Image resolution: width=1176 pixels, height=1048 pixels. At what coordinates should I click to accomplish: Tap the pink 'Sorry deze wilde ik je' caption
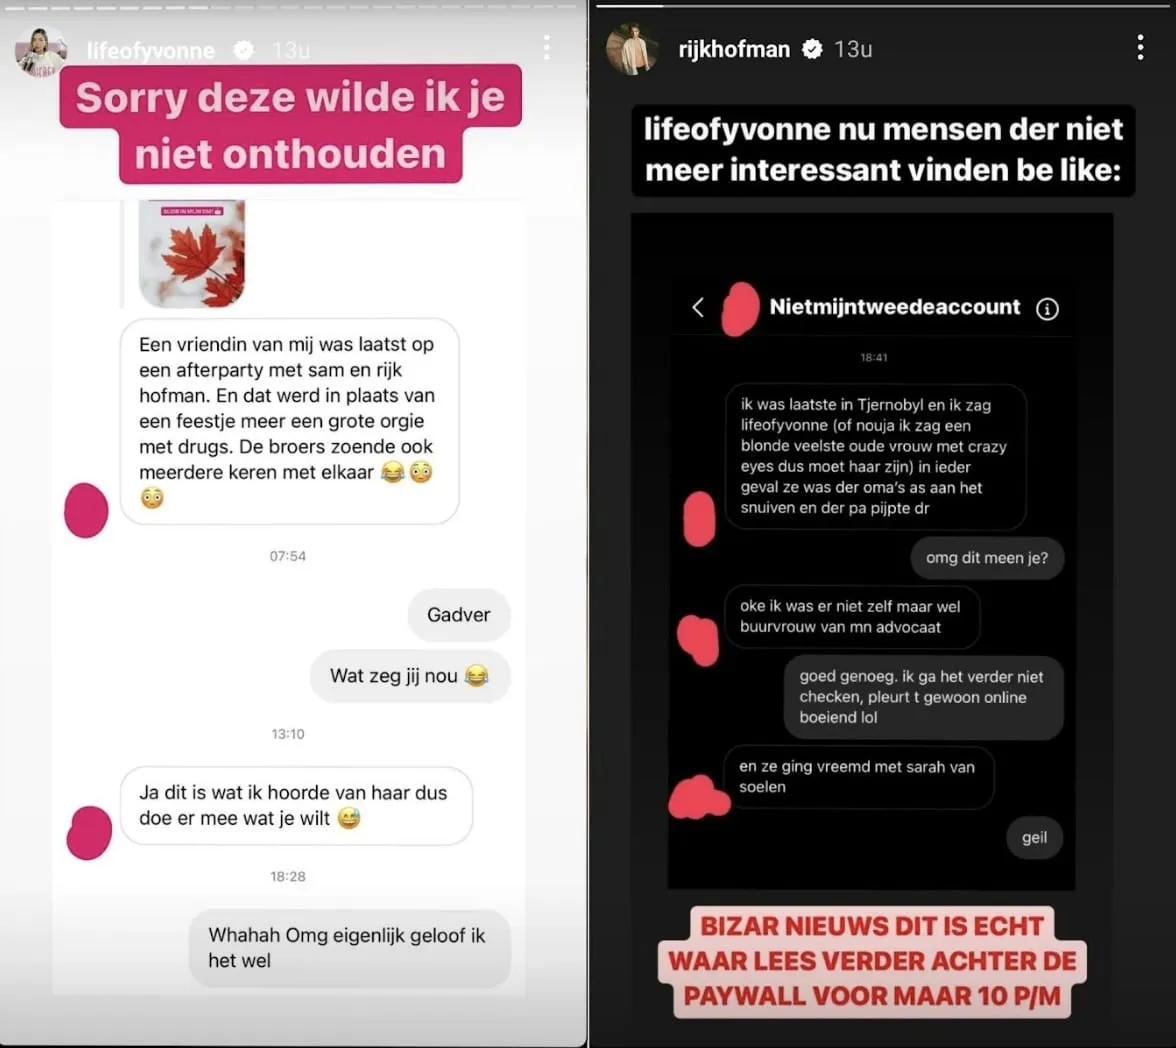(291, 125)
